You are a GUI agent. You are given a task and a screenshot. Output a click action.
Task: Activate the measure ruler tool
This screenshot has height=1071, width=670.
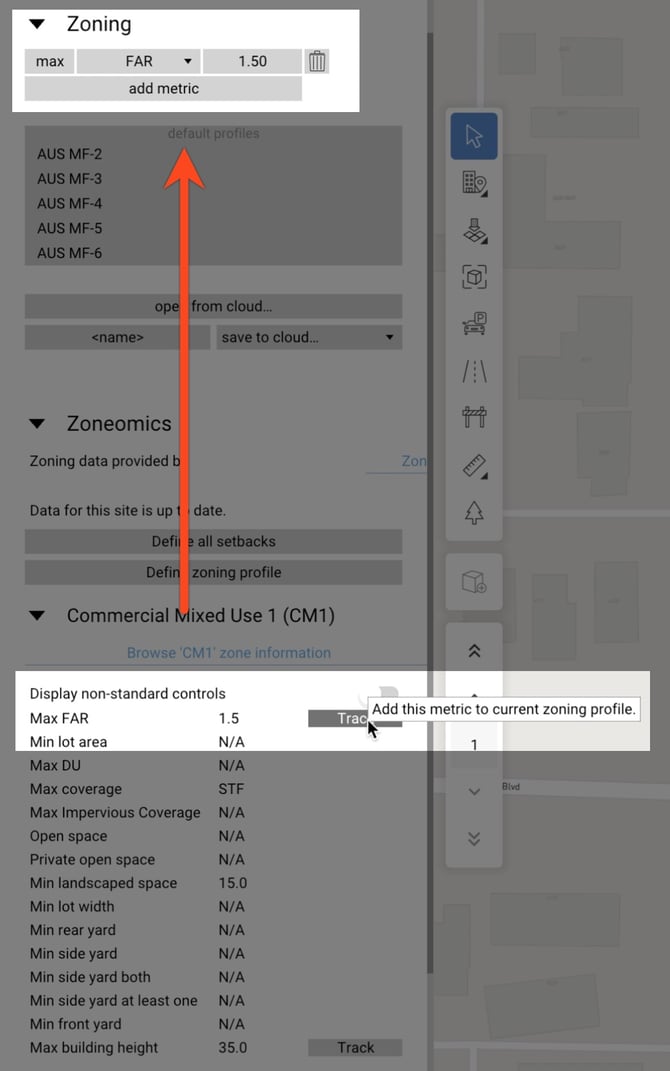(x=474, y=466)
